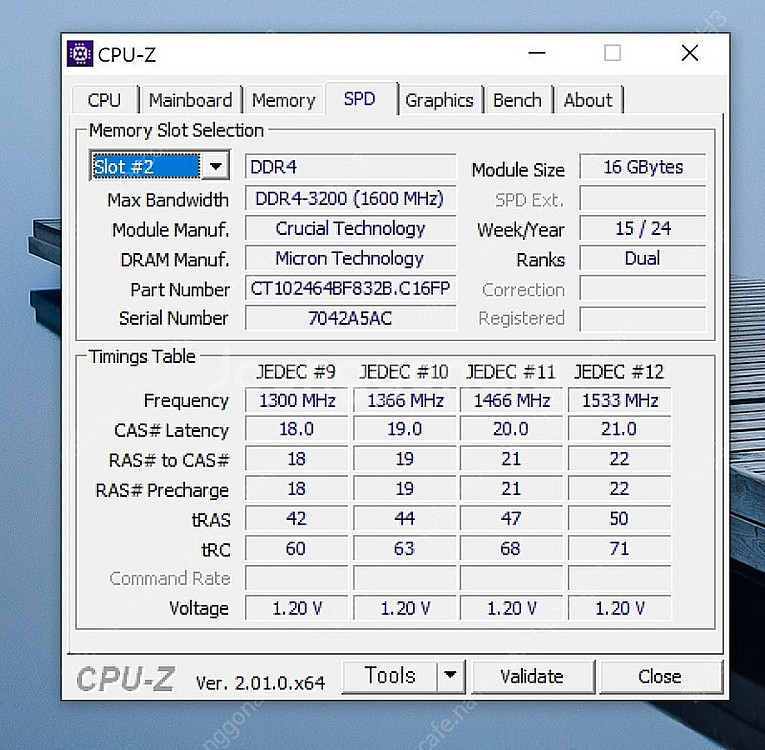Viewport: 765px width, 750px height.
Task: Close the CPU-Z window with X
Action: pyautogui.click(x=689, y=54)
